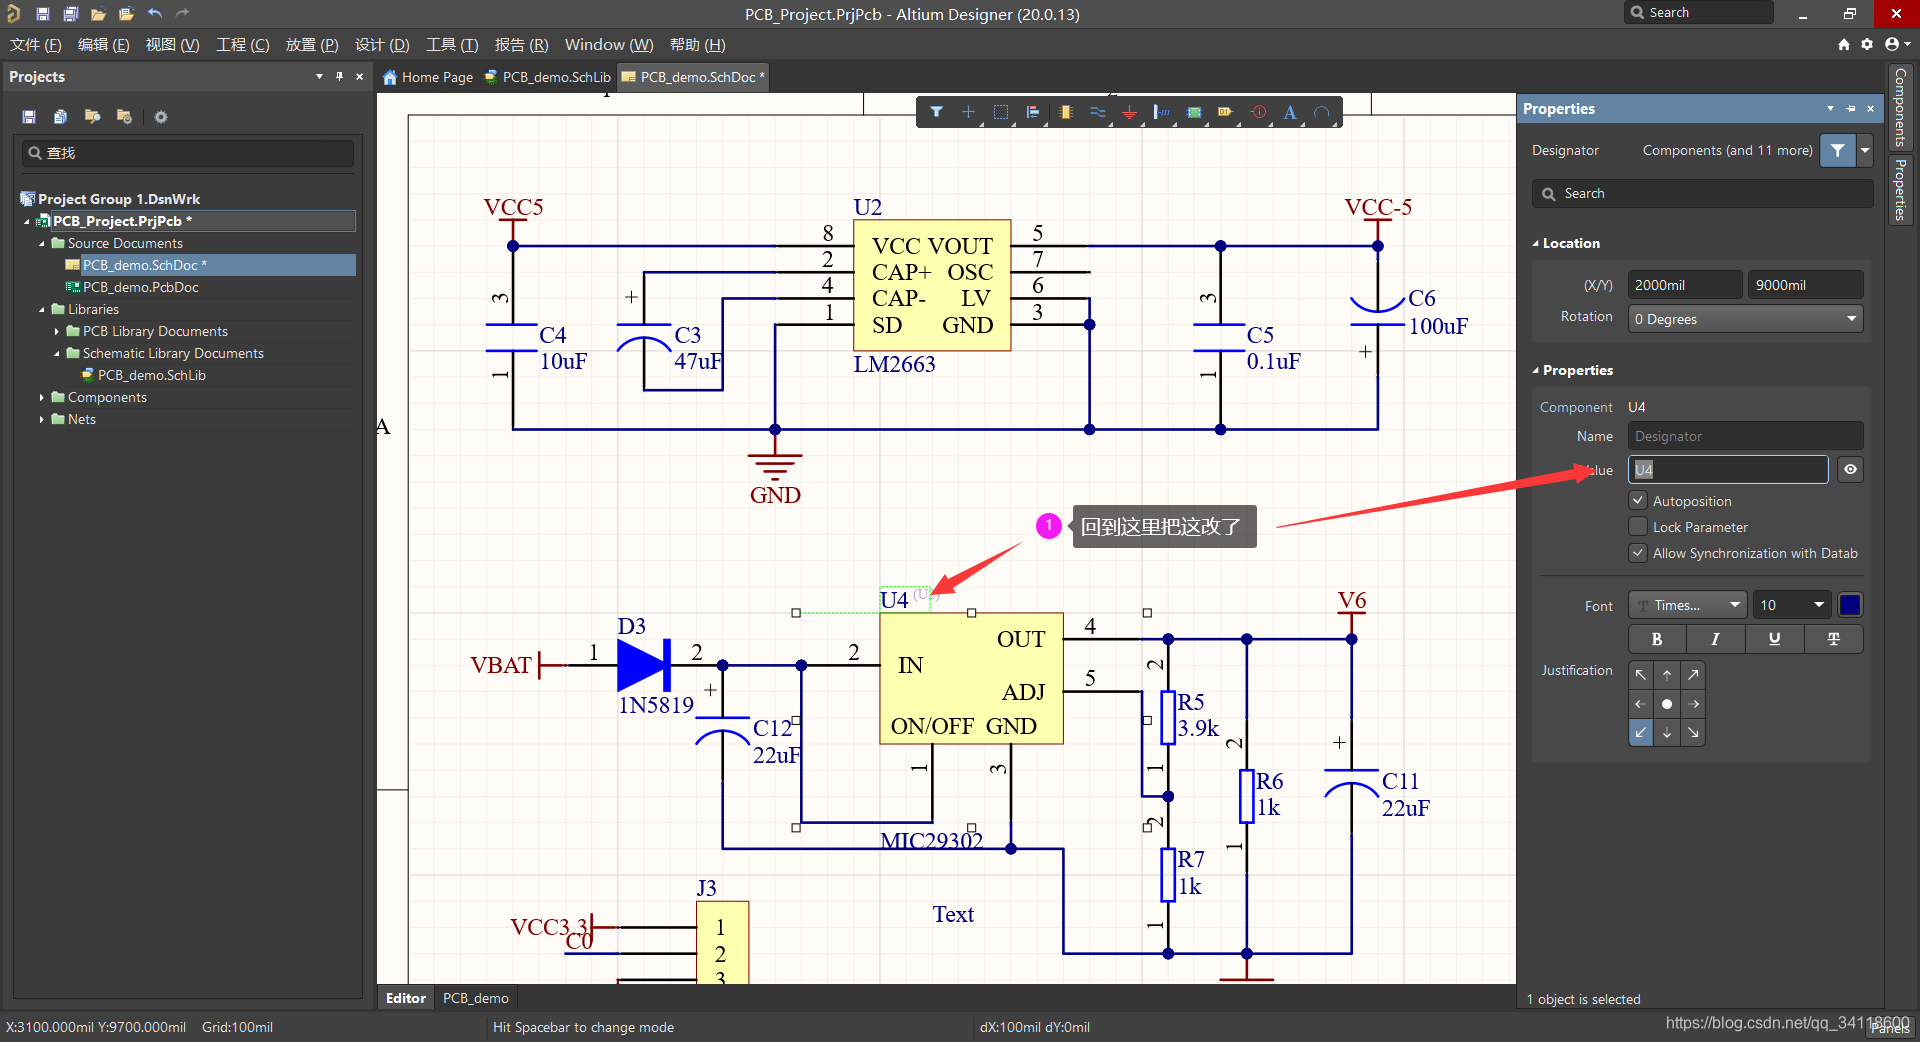Image resolution: width=1920 pixels, height=1042 pixels.
Task: Click the place part component icon
Action: click(x=1066, y=112)
